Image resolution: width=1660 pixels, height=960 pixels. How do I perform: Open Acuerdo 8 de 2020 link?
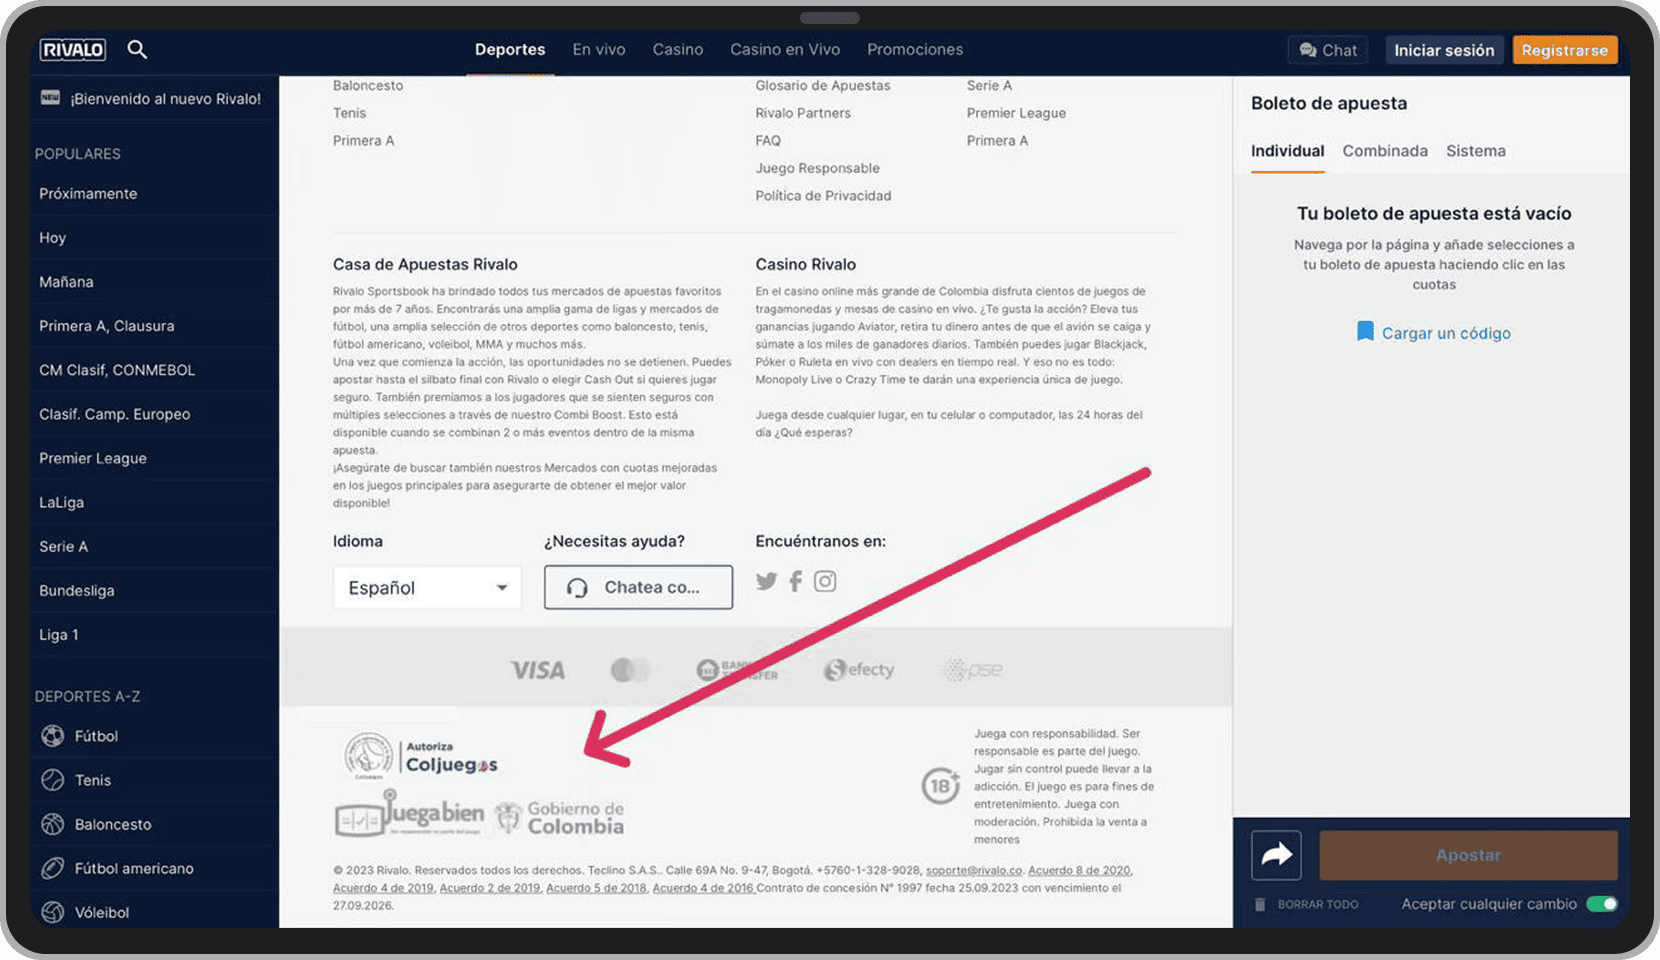pos(1080,870)
